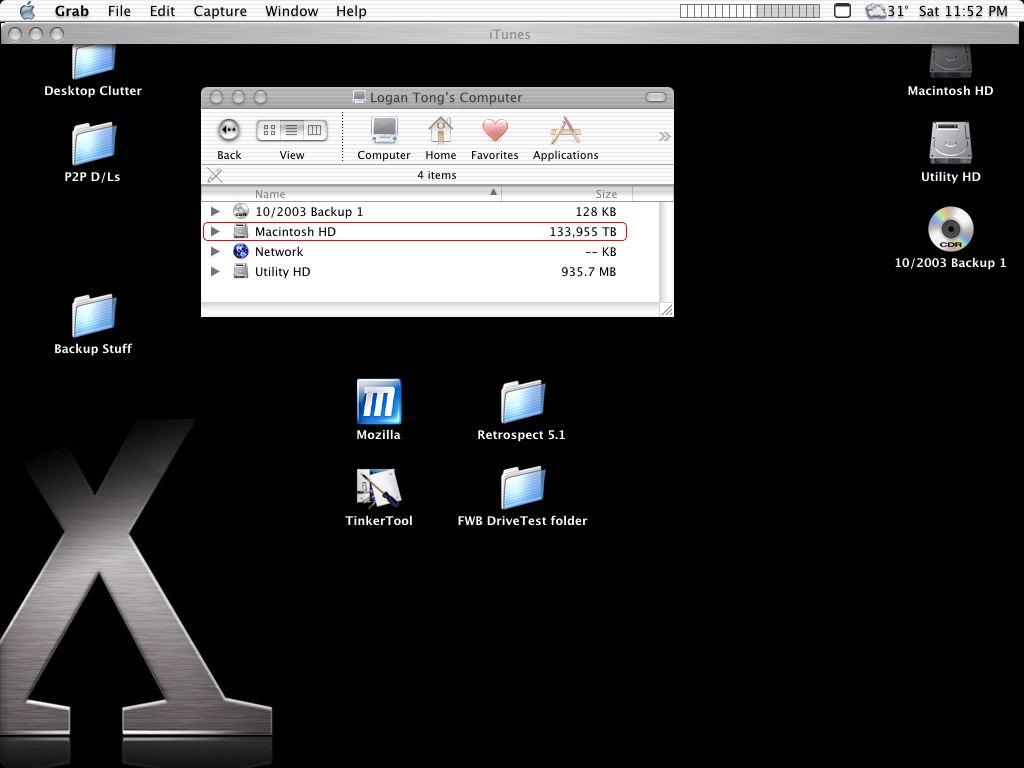Select the Backup Stuff folder icon
Screen dimensions: 1024x768
click(x=93, y=316)
